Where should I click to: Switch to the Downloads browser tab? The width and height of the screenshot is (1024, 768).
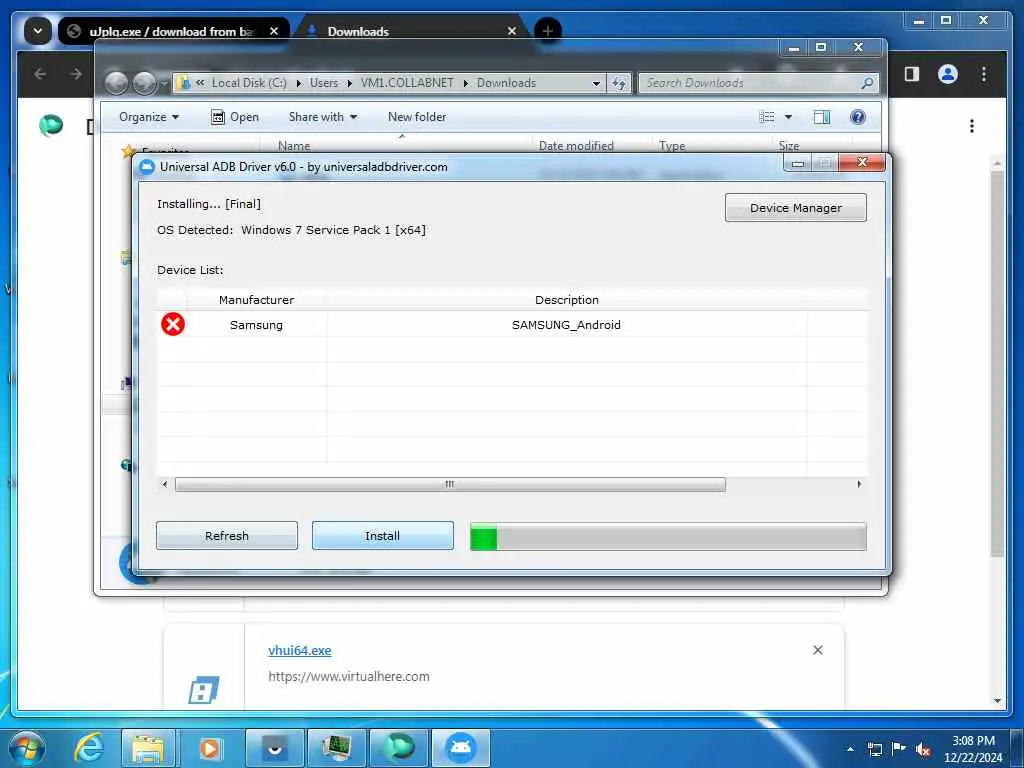tap(358, 31)
